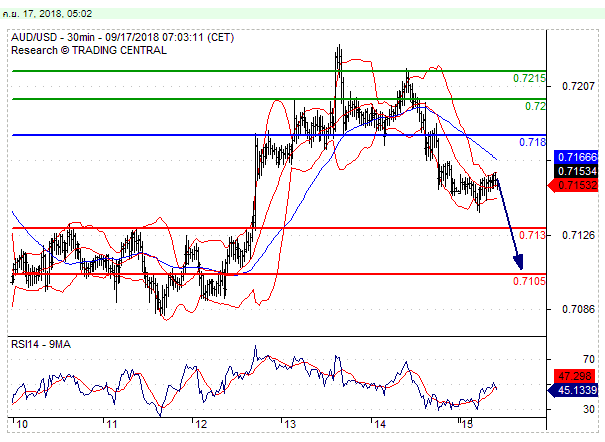The width and height of the screenshot is (605, 442).
Task: Click date marker 13 on time axis
Action: click(x=290, y=425)
